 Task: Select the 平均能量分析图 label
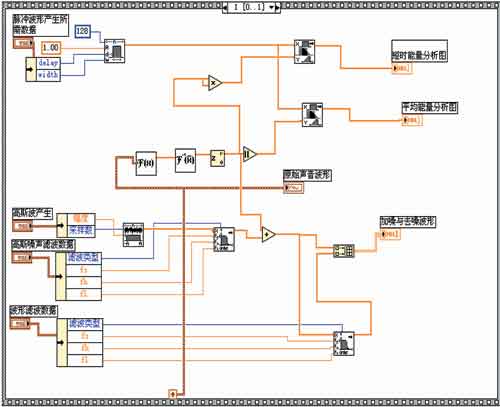click(x=430, y=108)
